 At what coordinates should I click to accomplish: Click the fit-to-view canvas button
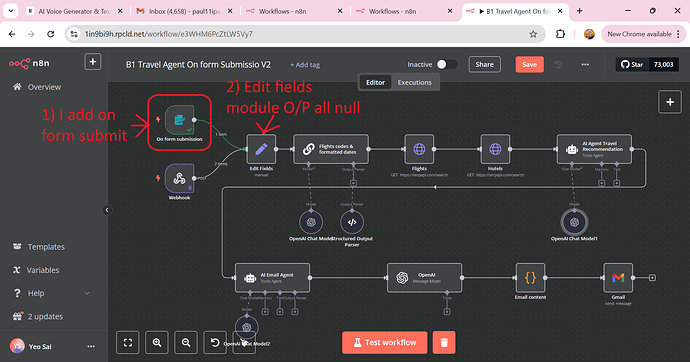pos(128,342)
